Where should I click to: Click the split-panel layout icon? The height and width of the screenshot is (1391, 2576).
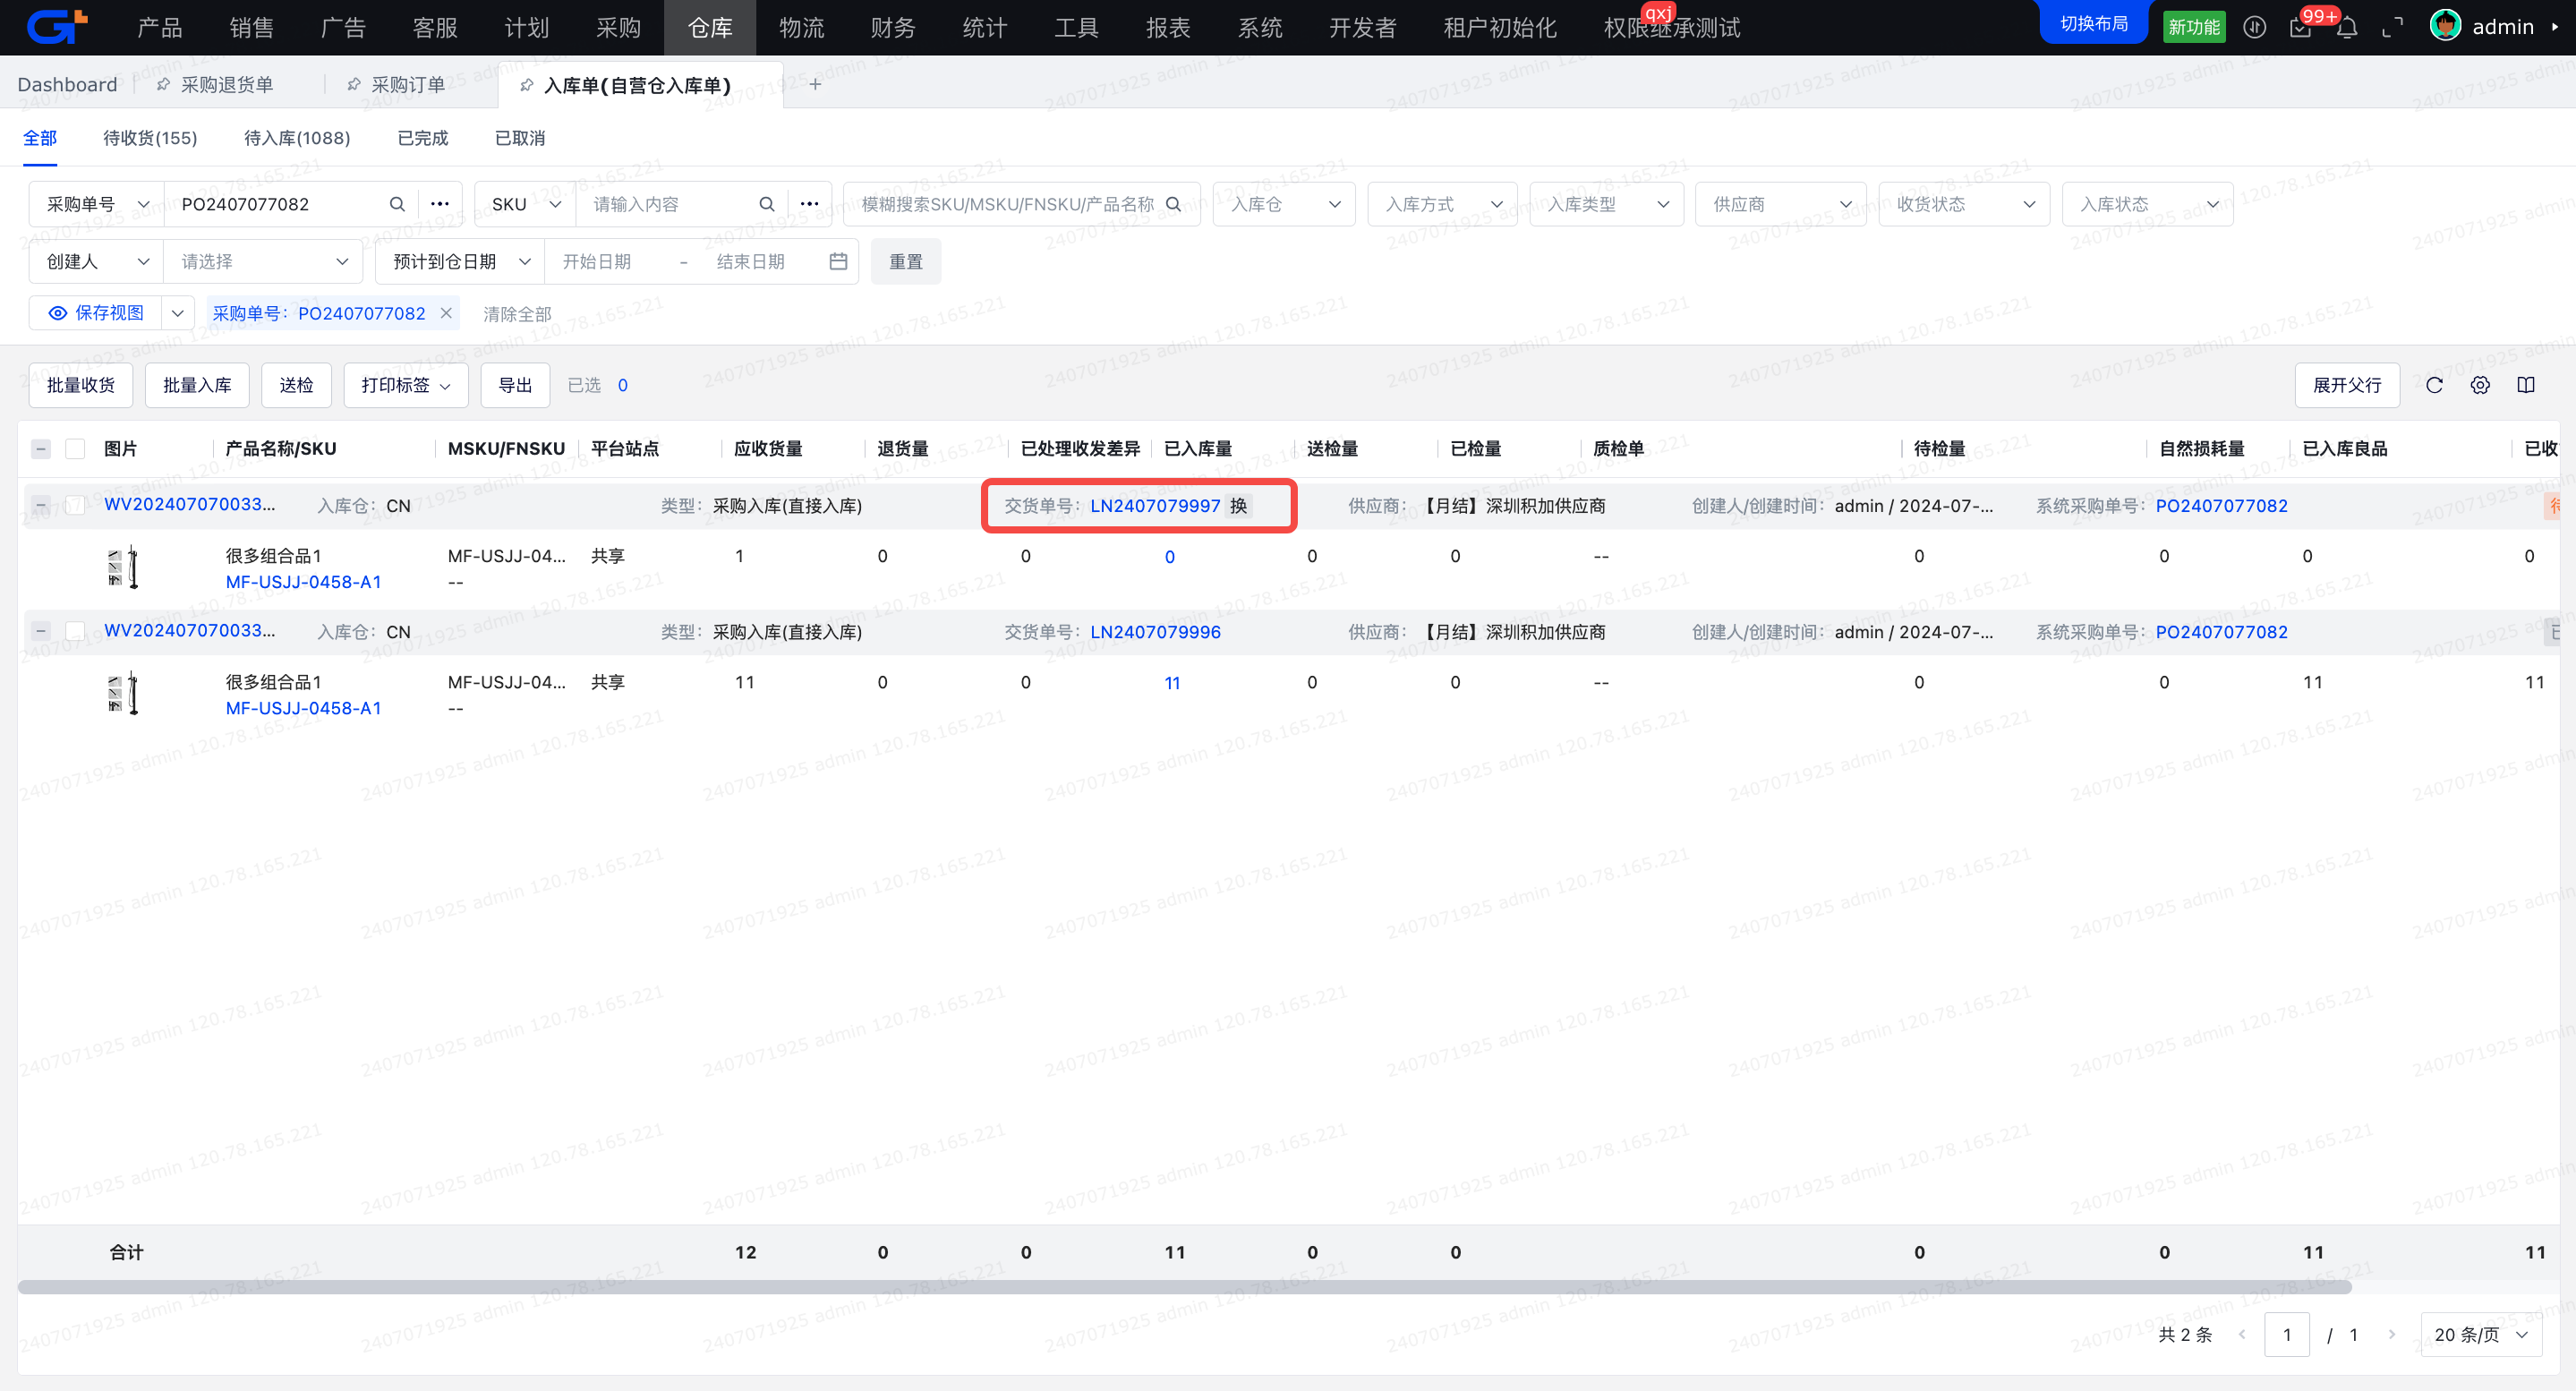coord(2526,385)
